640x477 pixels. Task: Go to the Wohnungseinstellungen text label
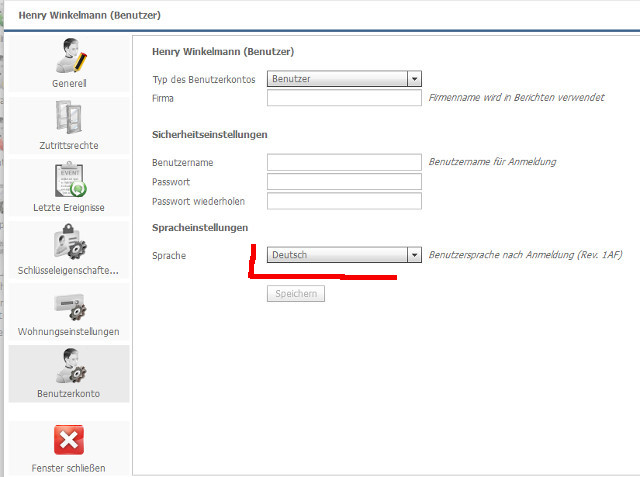tap(69, 331)
